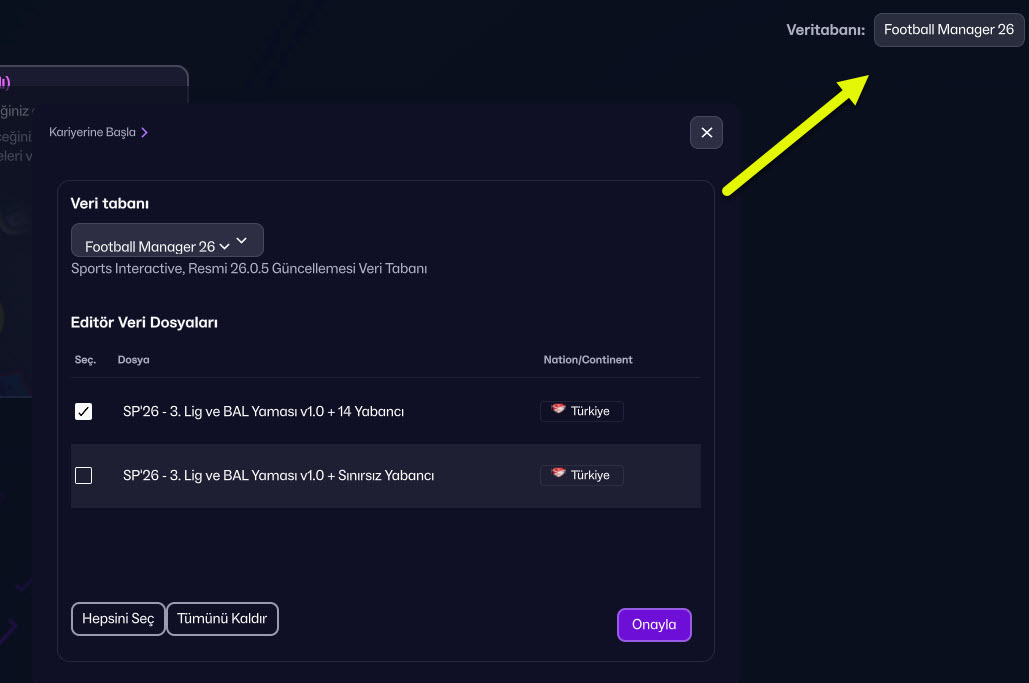Close the dialog with the X button
The width and height of the screenshot is (1029, 683).
click(x=706, y=132)
